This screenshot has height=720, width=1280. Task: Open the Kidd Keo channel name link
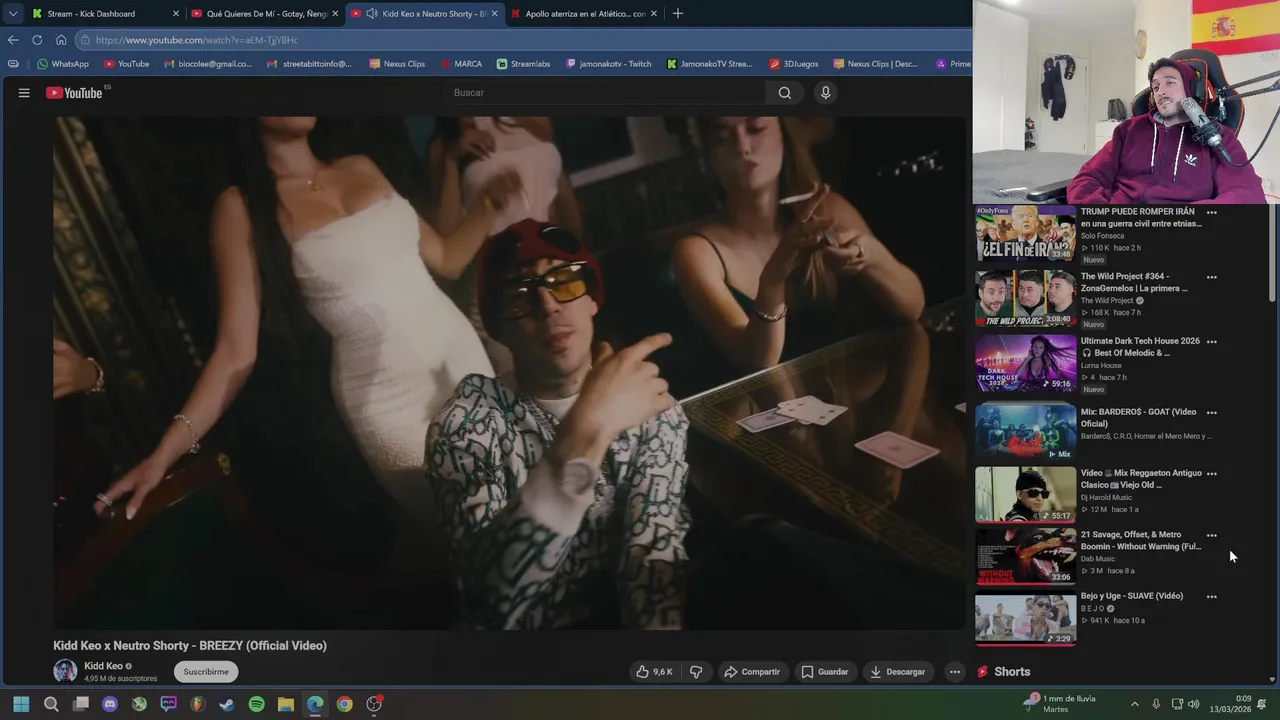(x=103, y=666)
